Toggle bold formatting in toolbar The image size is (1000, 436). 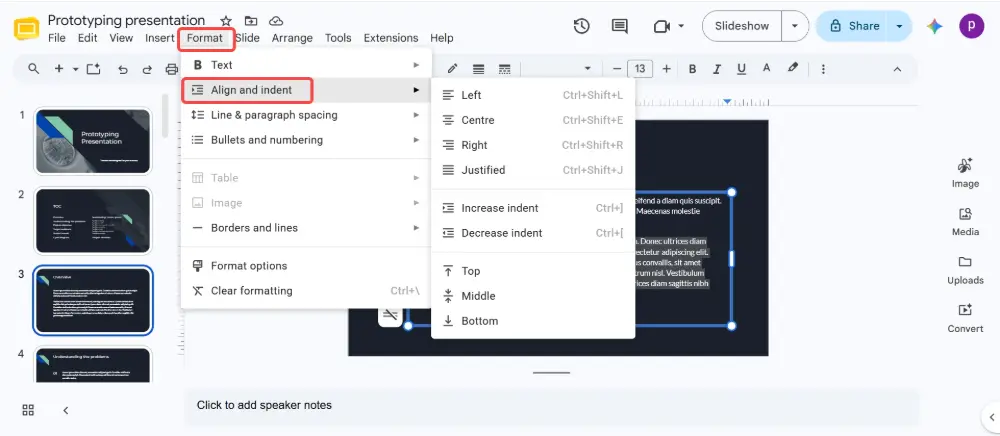click(693, 69)
